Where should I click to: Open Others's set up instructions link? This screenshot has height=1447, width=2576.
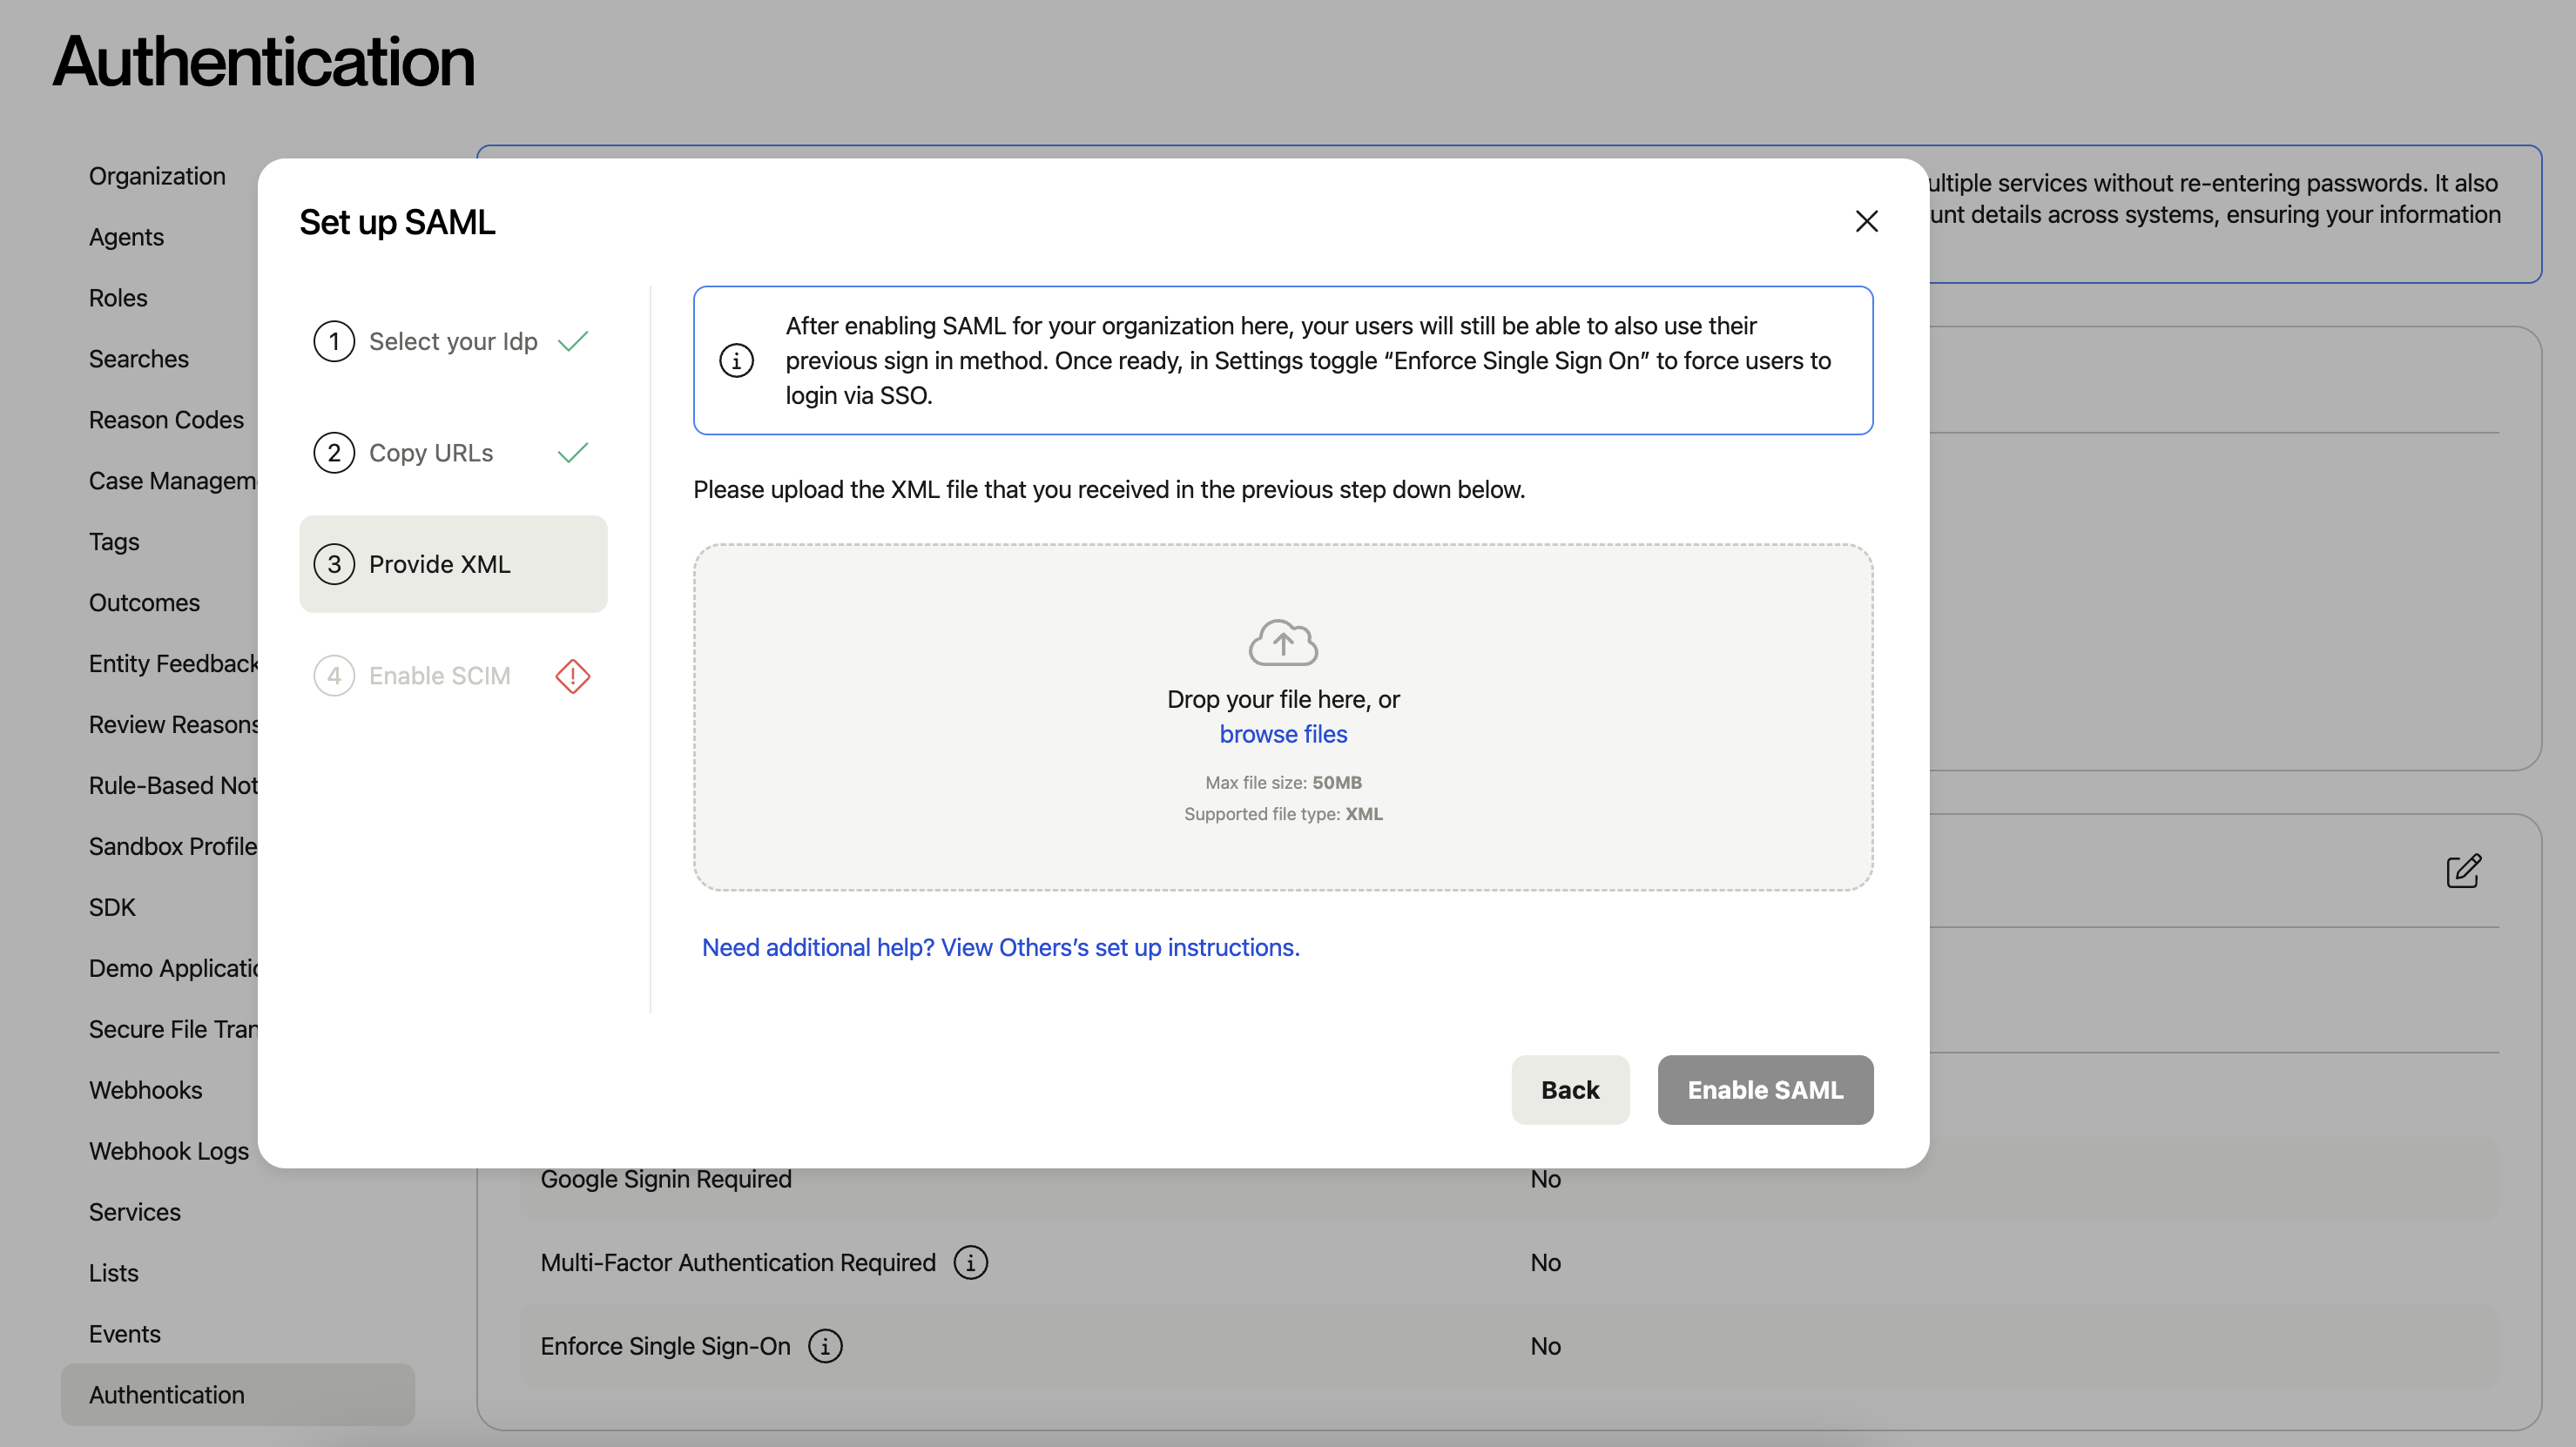click(x=1000, y=947)
